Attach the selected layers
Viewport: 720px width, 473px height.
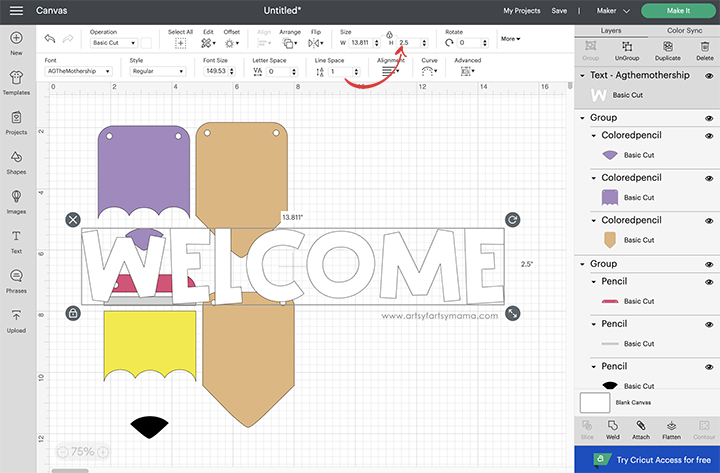click(x=641, y=430)
